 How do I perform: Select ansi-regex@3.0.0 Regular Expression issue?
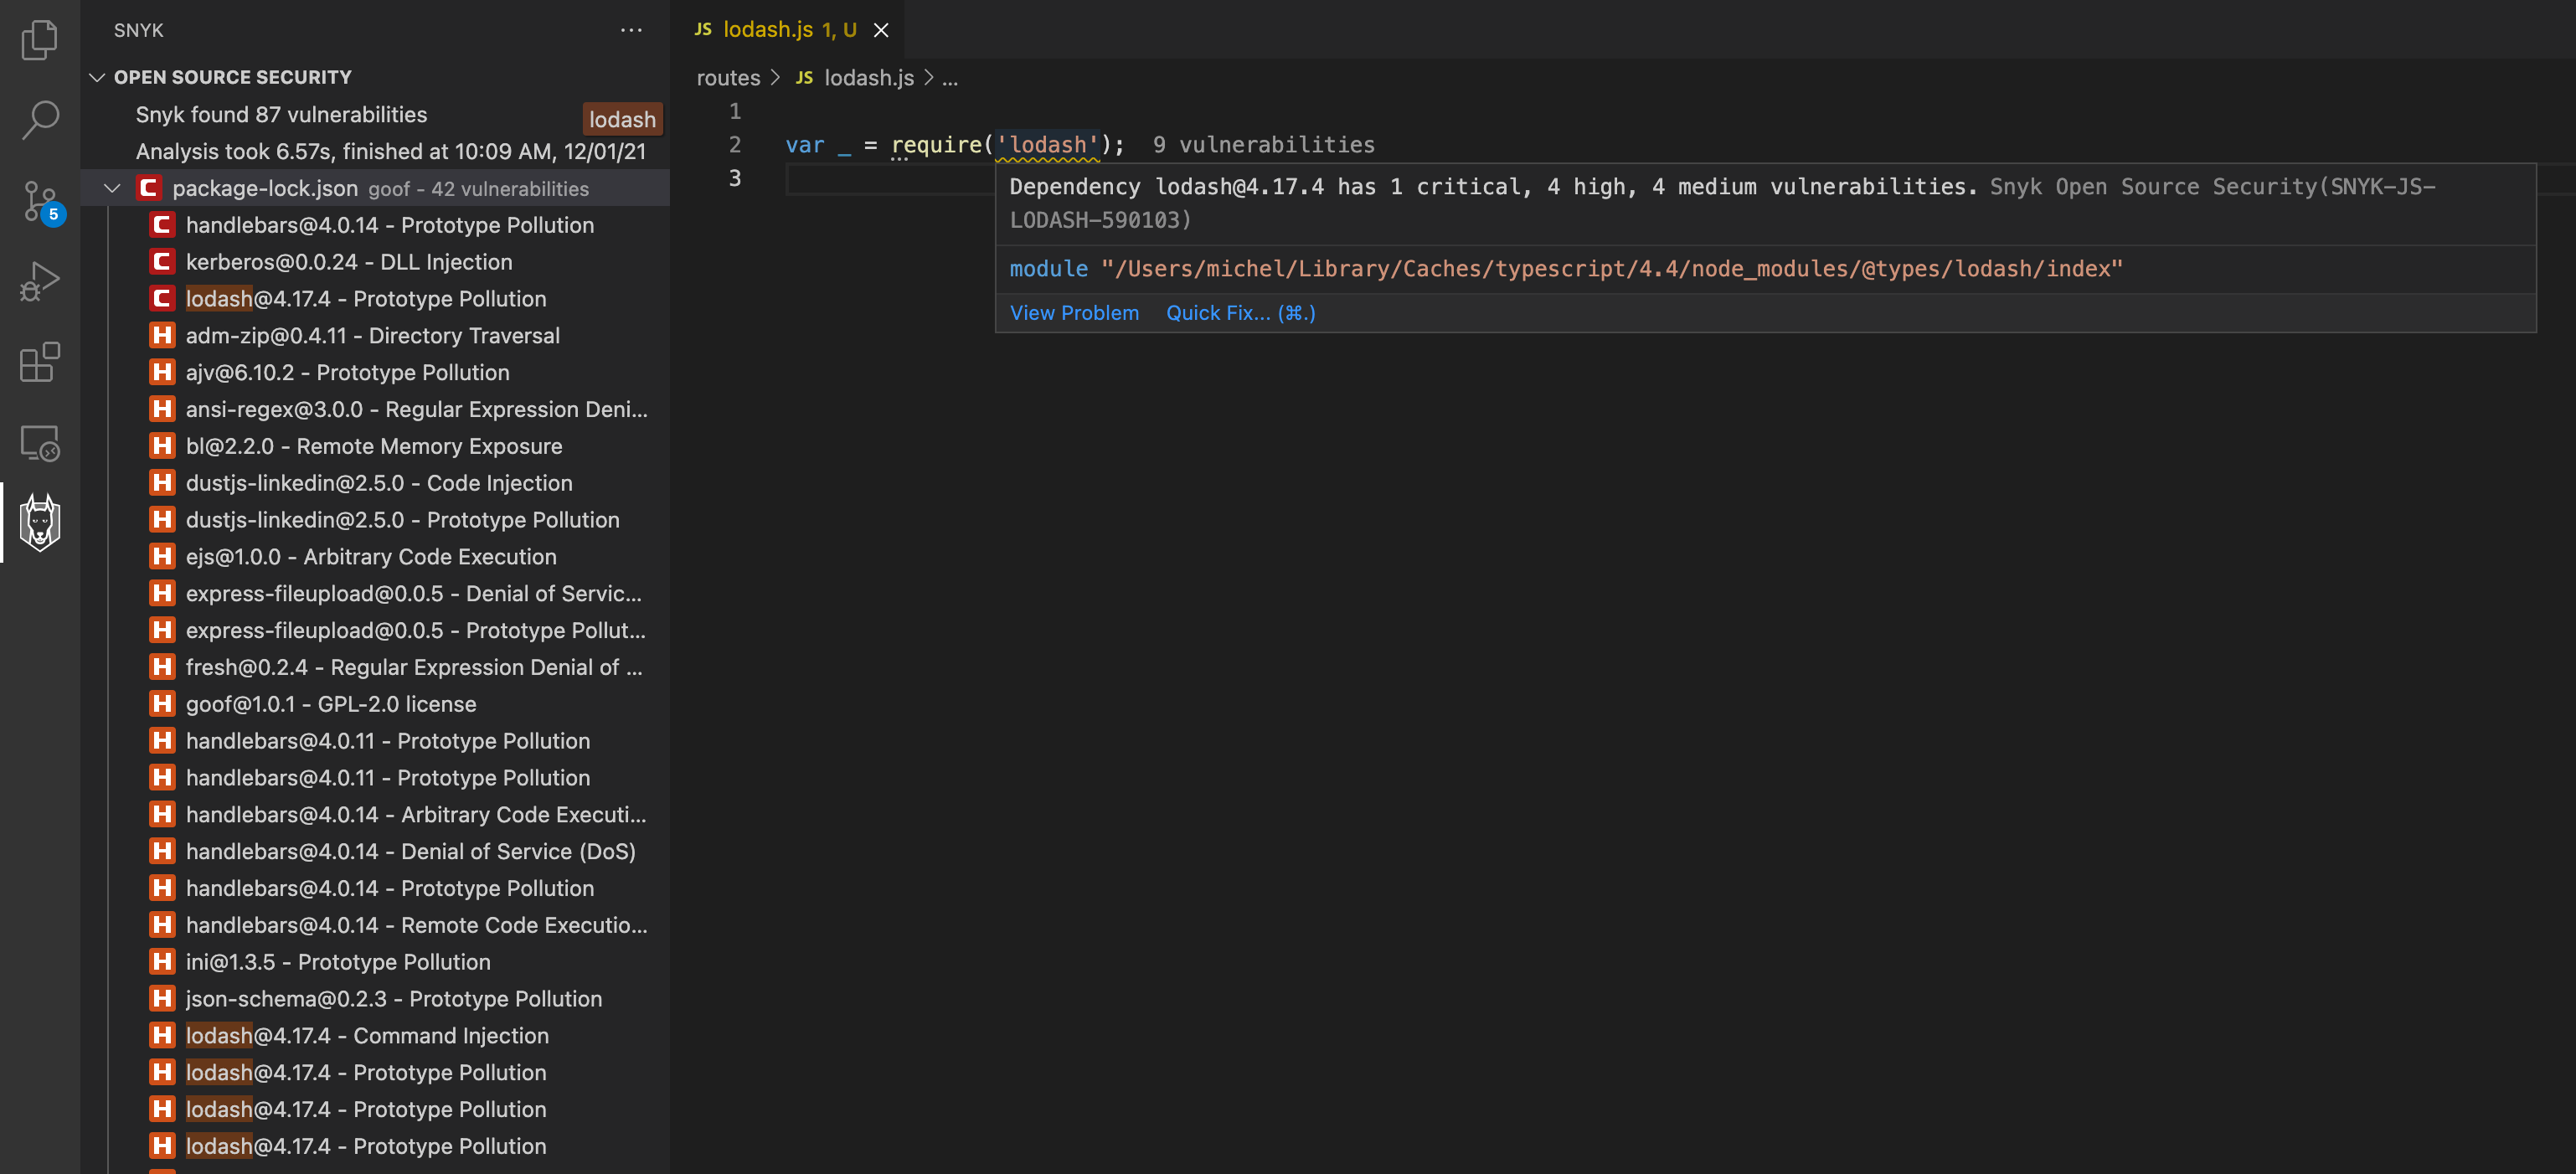pos(376,410)
